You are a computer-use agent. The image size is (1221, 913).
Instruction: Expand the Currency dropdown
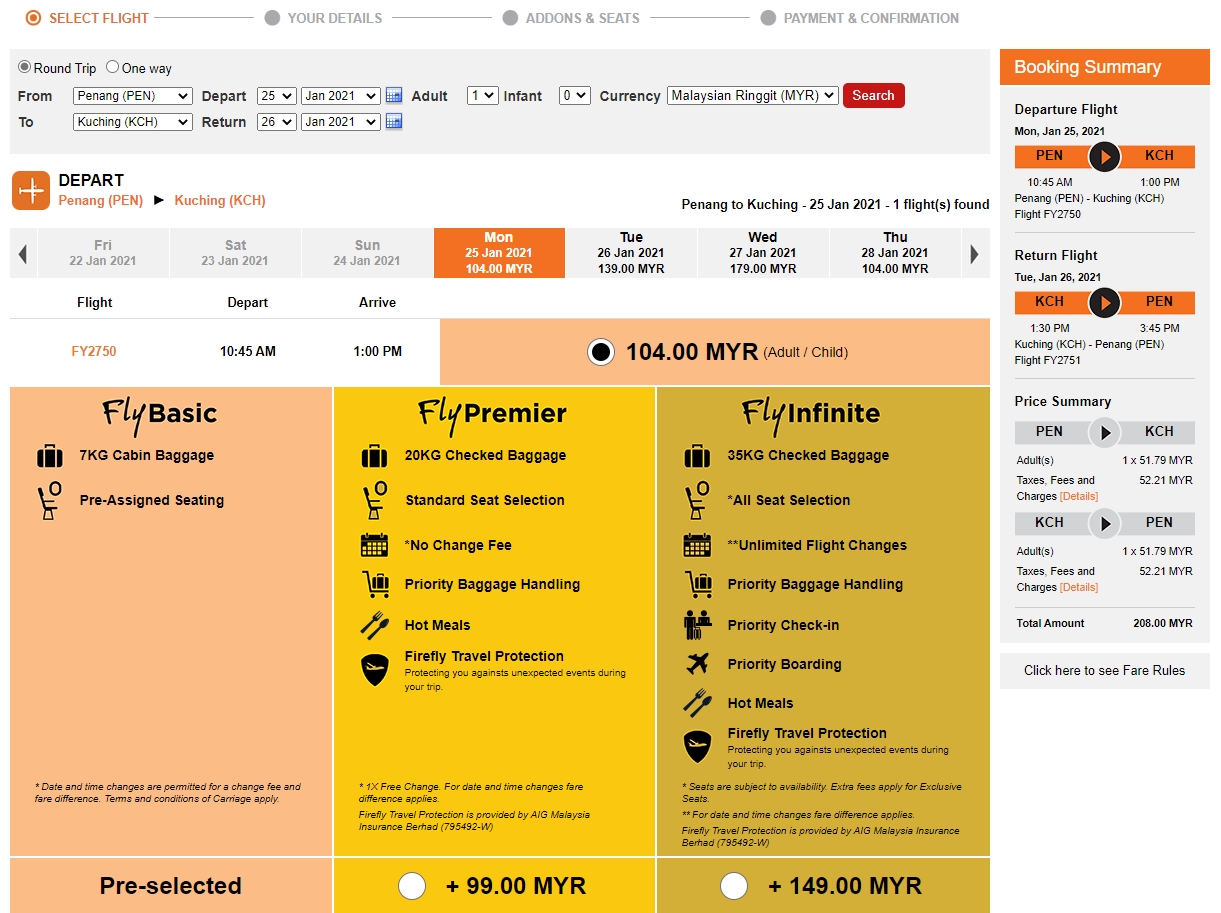(752, 96)
